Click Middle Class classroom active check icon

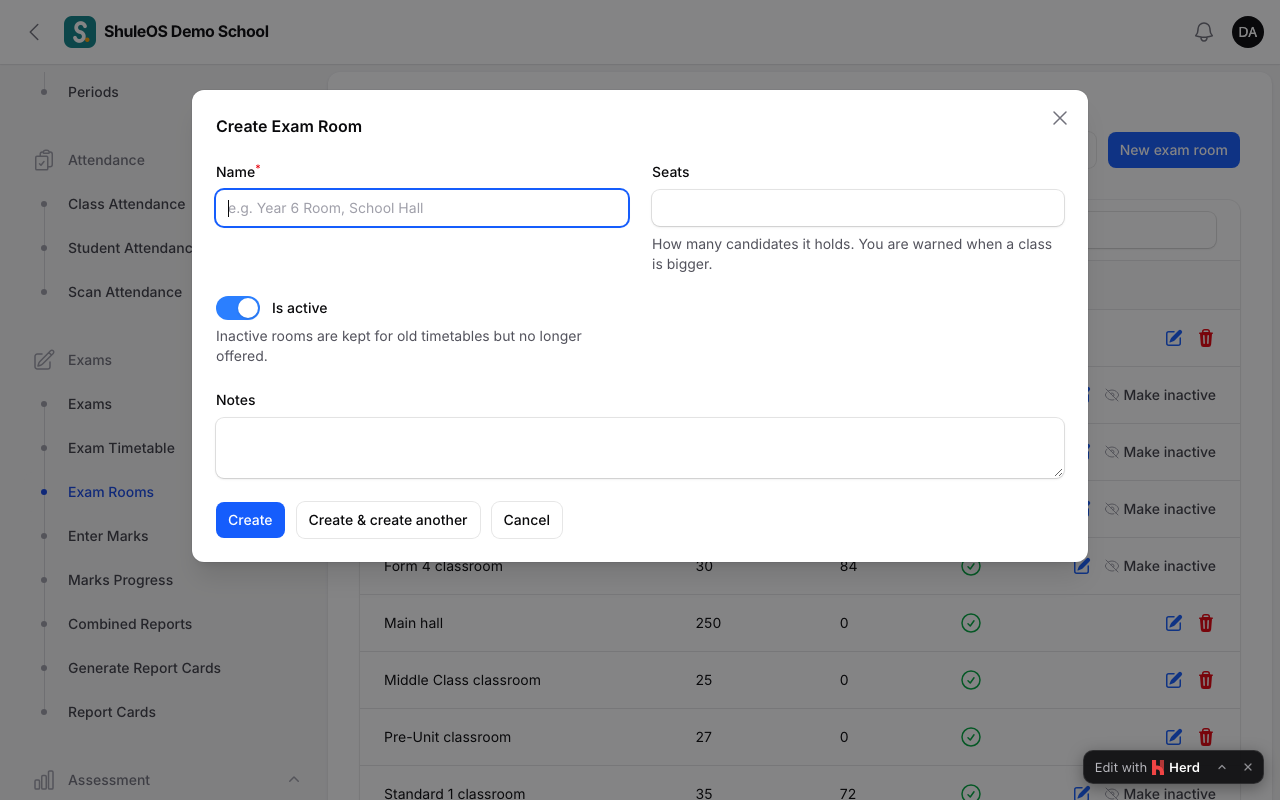coord(970,680)
